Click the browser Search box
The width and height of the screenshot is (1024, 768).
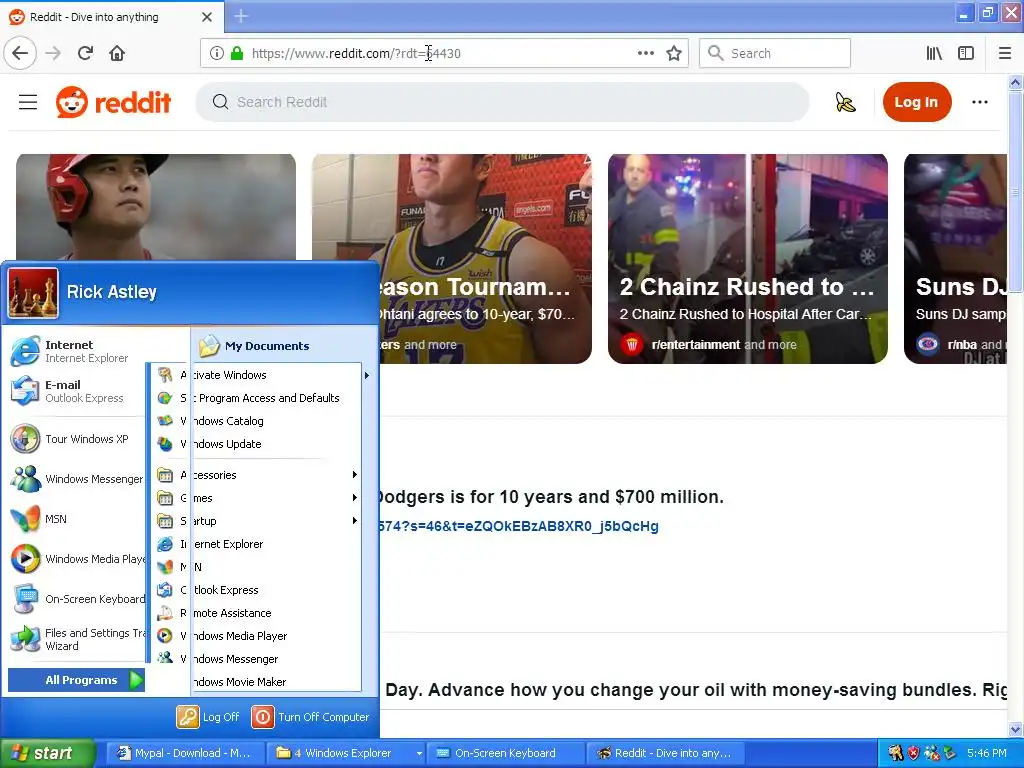(x=775, y=53)
